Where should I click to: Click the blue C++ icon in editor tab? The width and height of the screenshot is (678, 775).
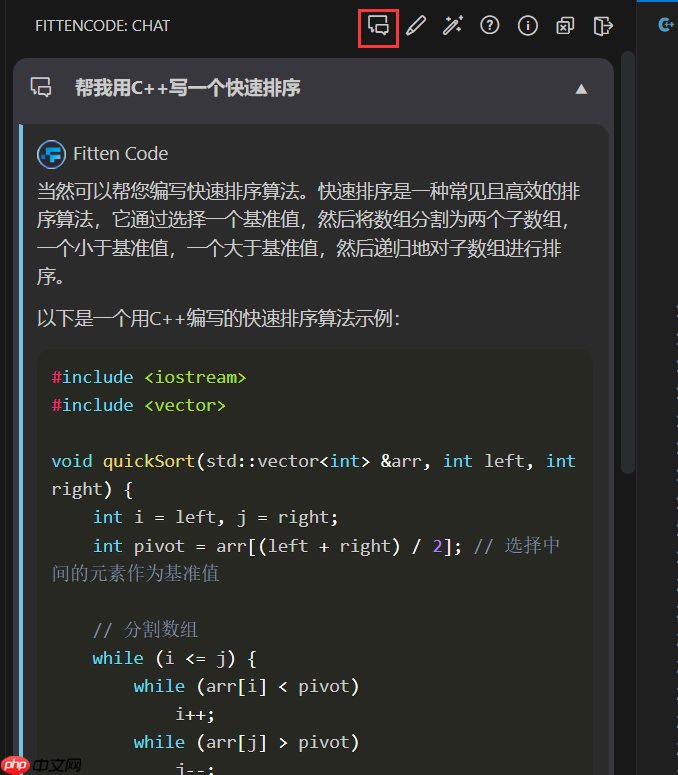pos(666,25)
